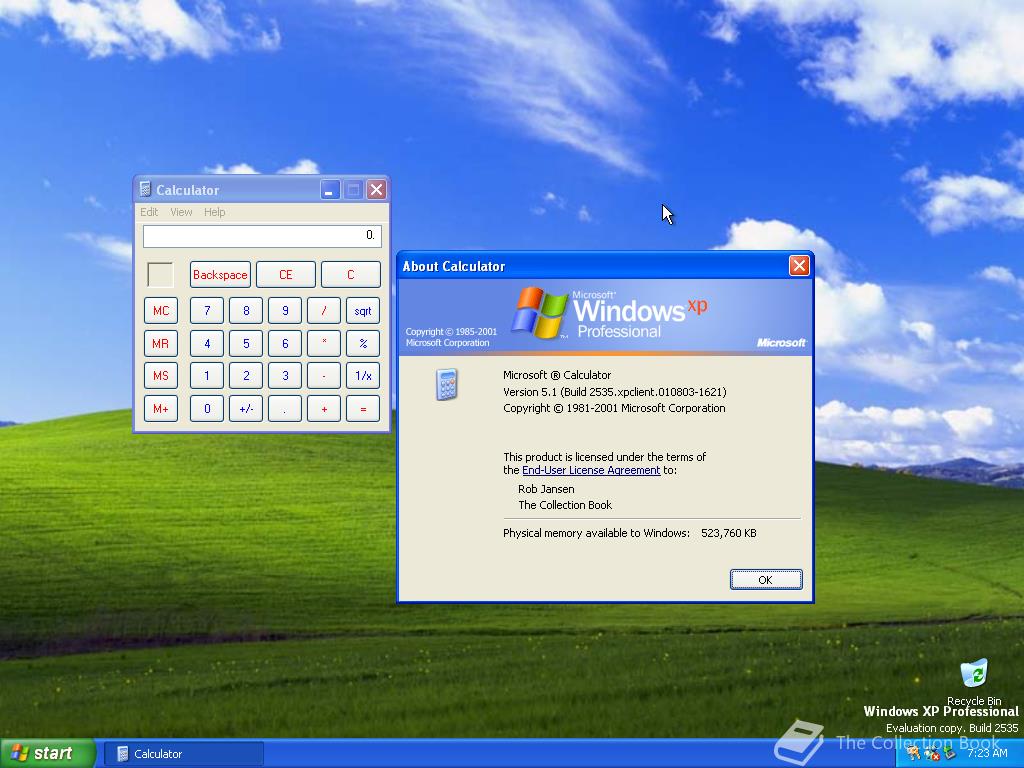
Task: Click OK in About Calculator dialog
Action: [x=766, y=580]
